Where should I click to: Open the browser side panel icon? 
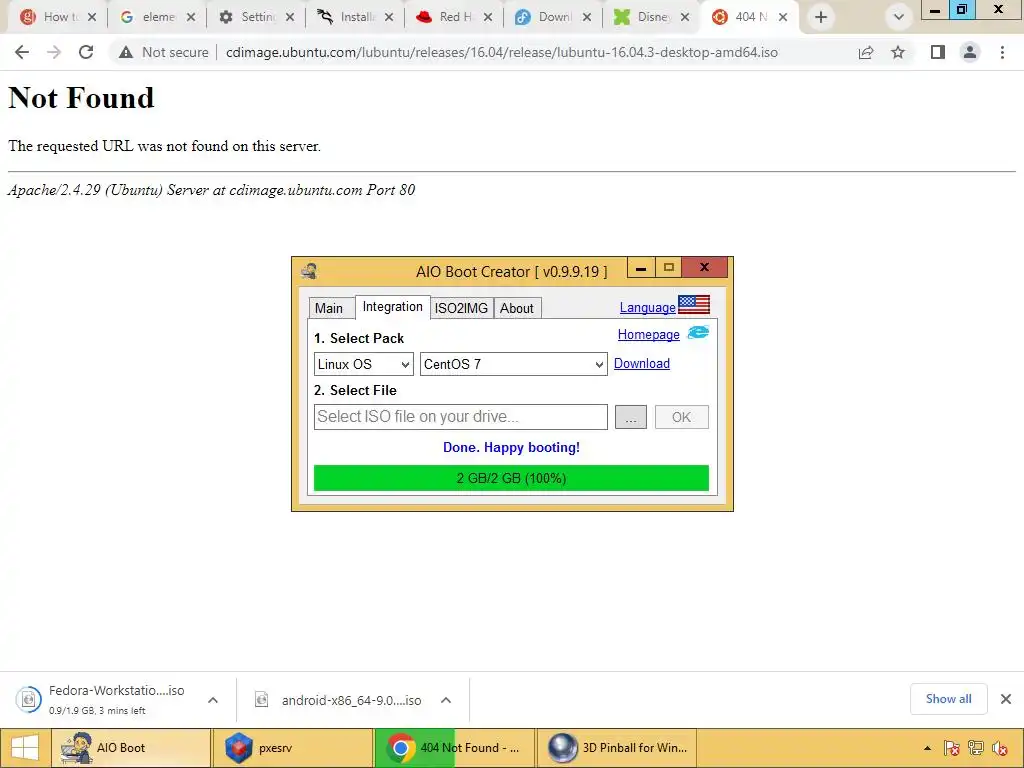click(938, 52)
